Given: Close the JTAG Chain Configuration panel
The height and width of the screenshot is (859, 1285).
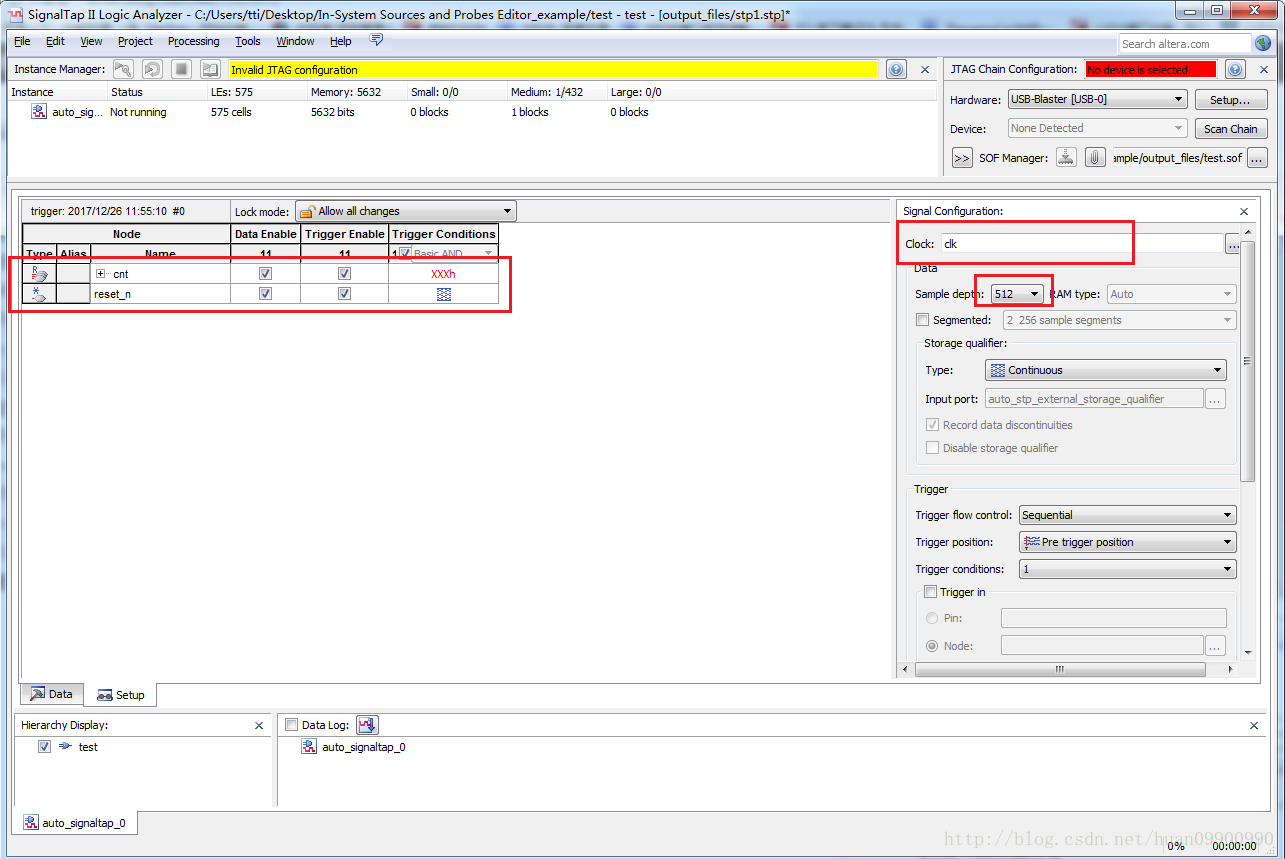Looking at the screenshot, I should (1264, 70).
